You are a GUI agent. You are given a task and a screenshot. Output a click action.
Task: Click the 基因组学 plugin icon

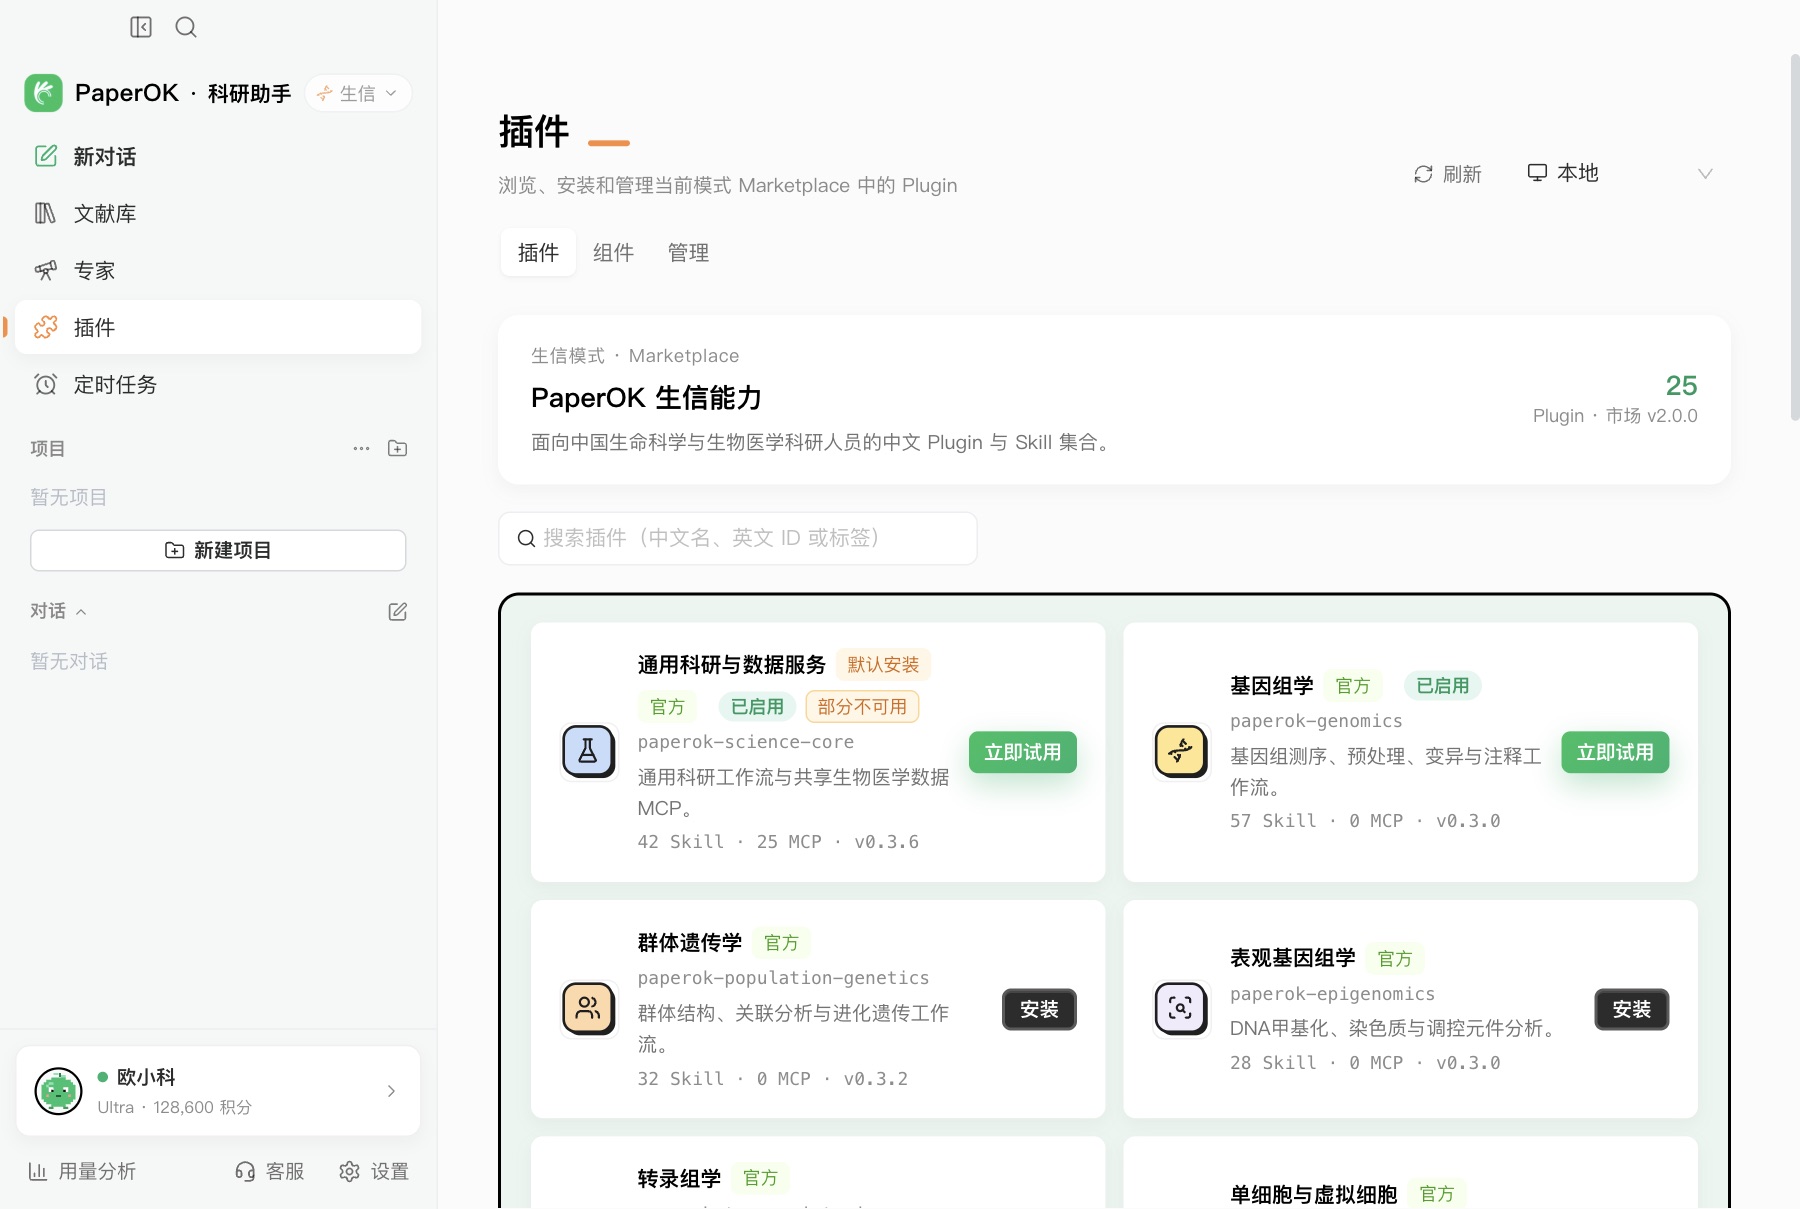pos(1181,752)
